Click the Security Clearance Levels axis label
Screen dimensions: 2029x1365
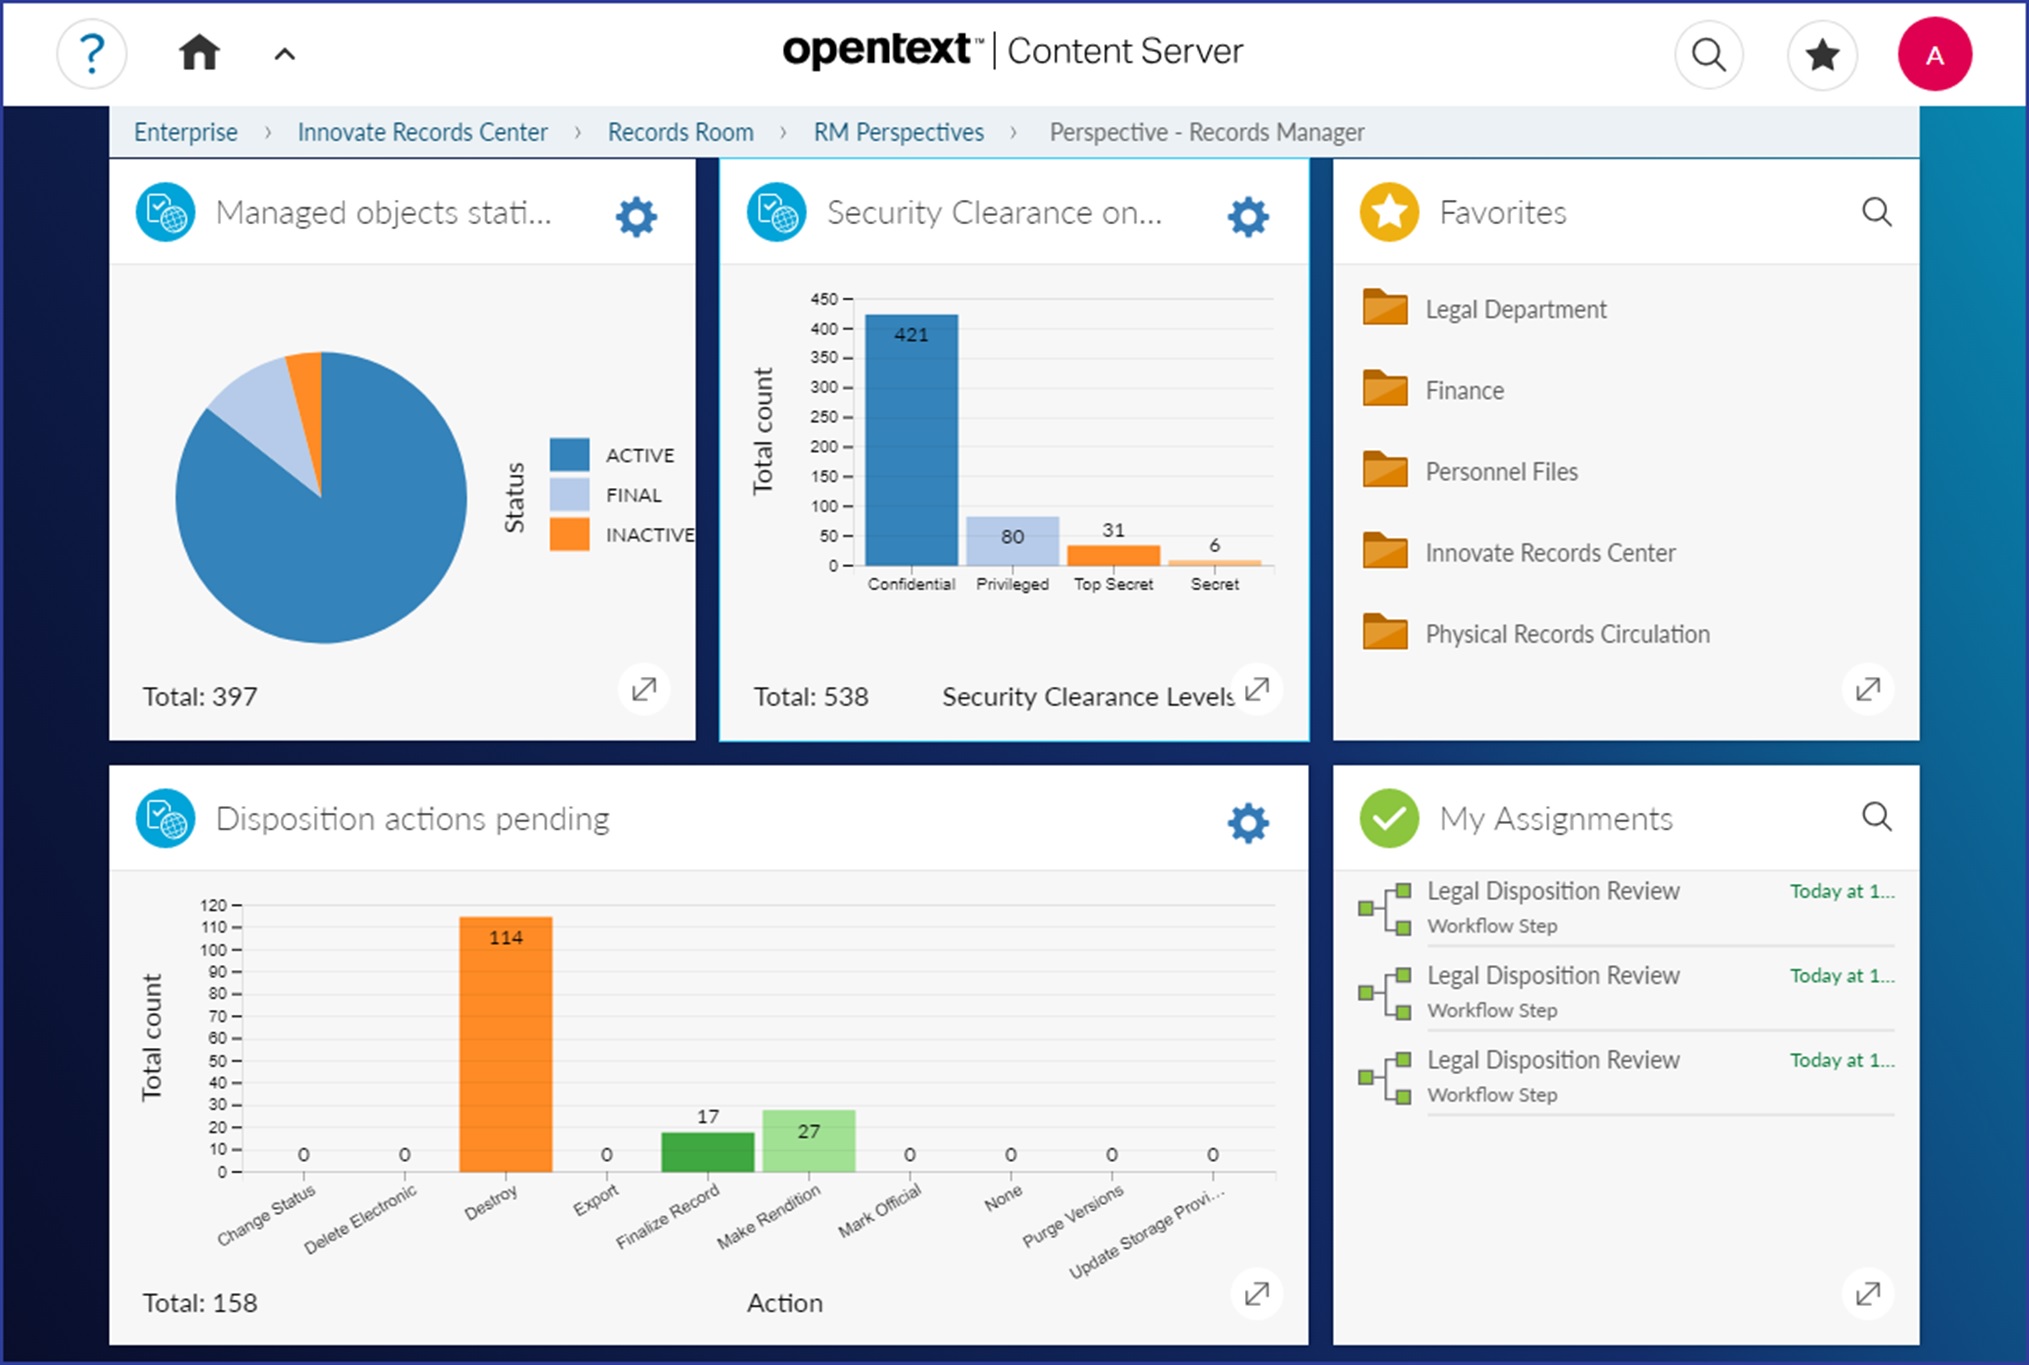click(1088, 696)
